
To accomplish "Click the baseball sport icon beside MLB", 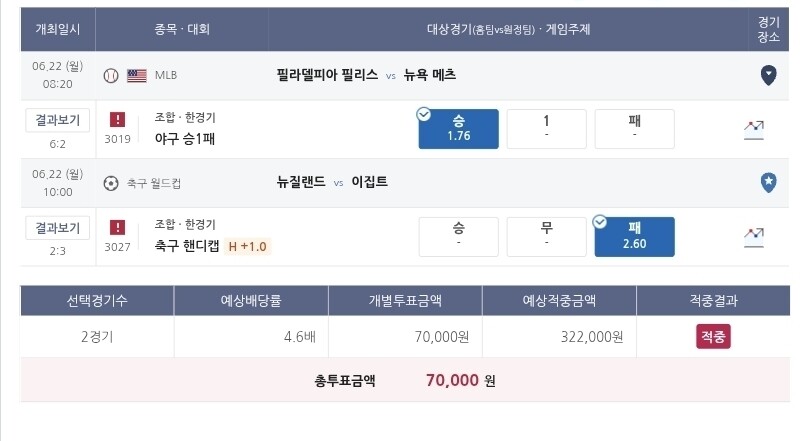I will coord(111,76).
